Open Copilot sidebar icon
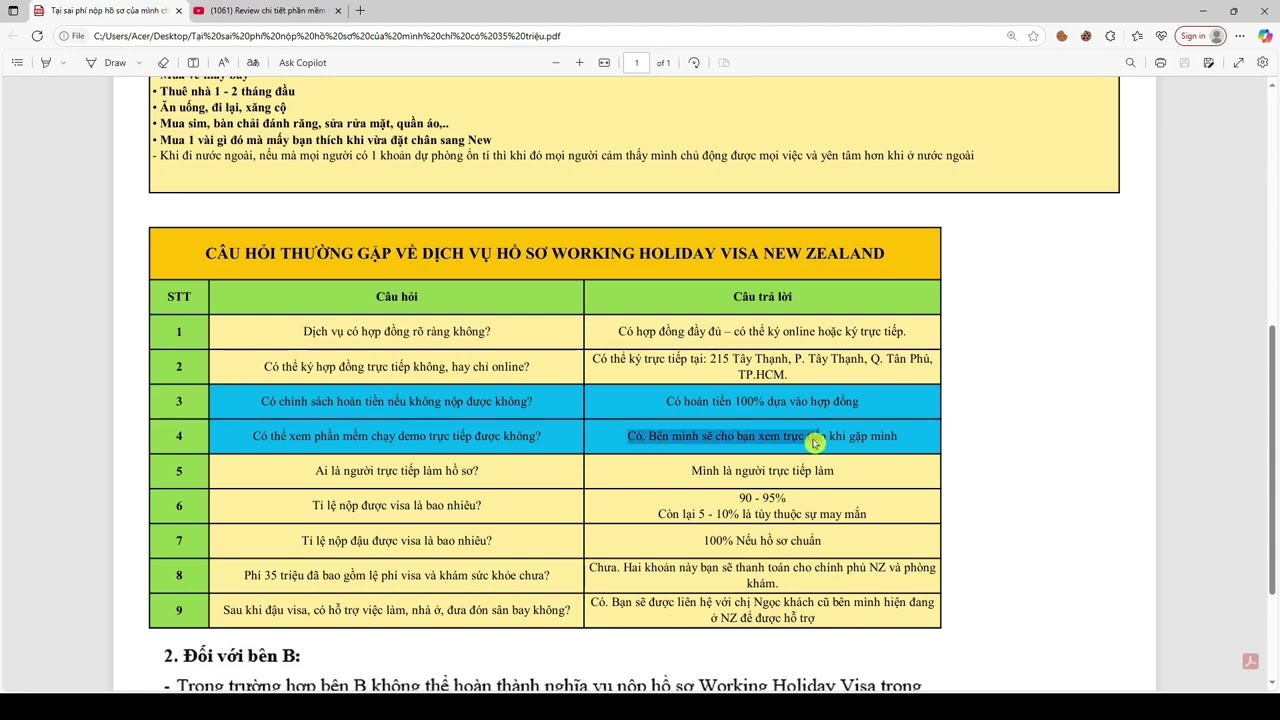 (1265, 36)
